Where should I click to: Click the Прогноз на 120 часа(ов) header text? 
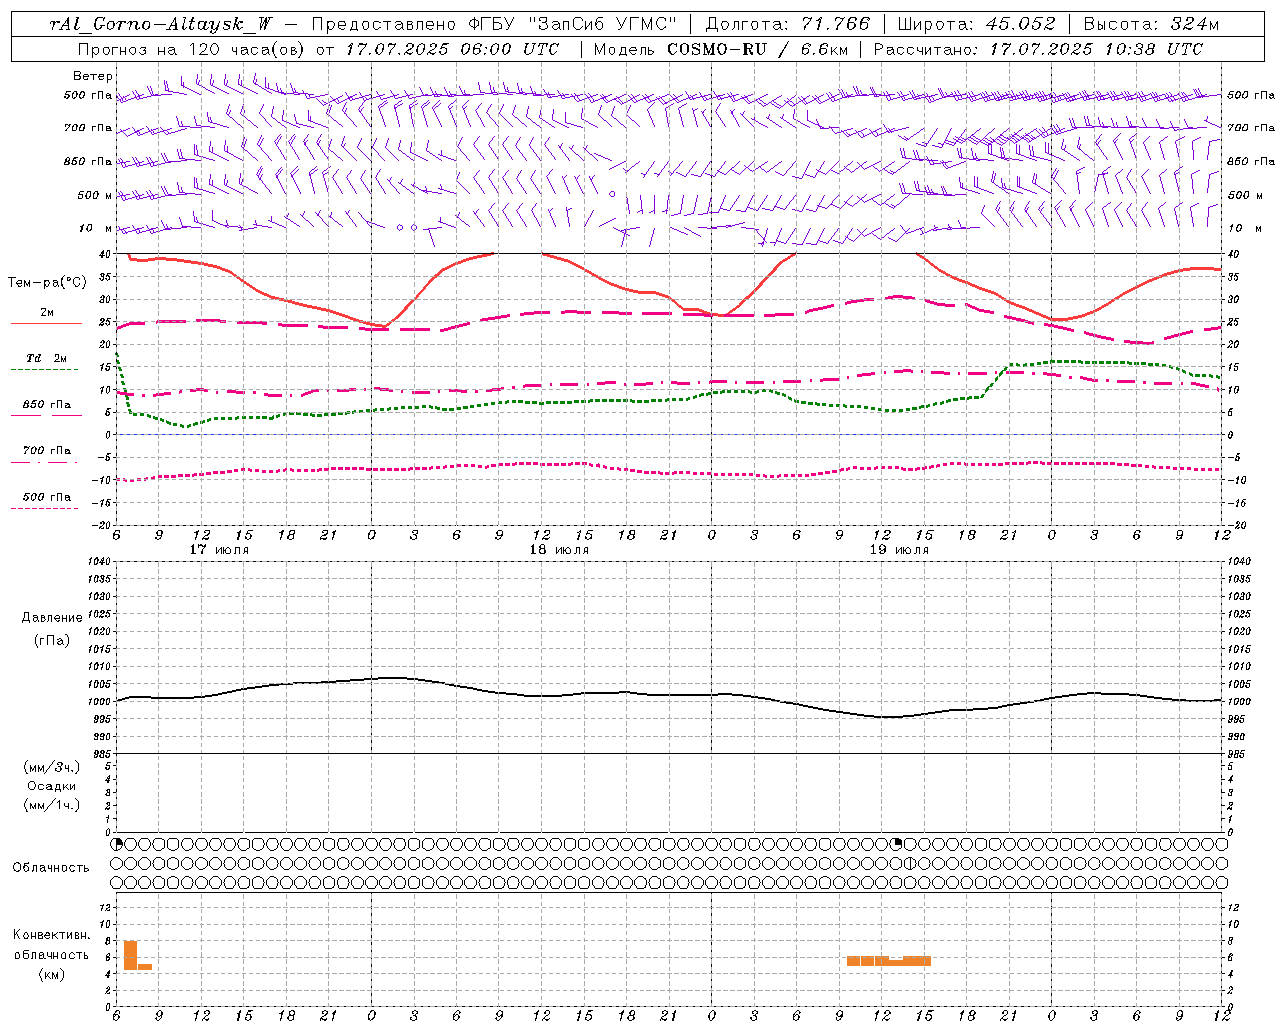pyautogui.click(x=192, y=49)
